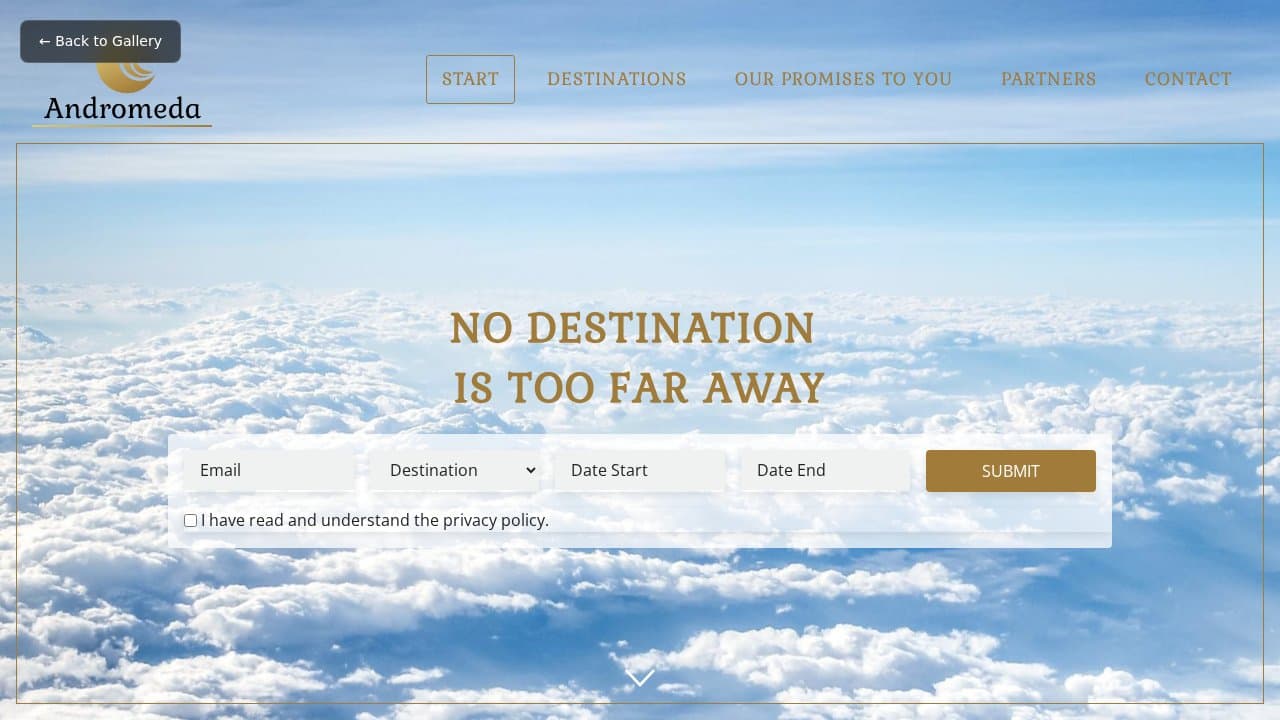Open the Date Start picker field
This screenshot has width=1280, height=720.
640,470
